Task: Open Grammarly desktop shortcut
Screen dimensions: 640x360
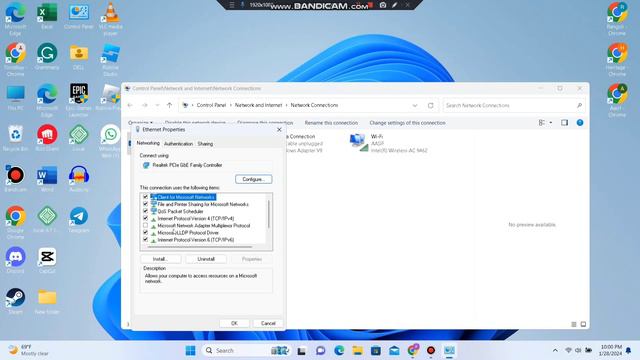Action: 47,57
